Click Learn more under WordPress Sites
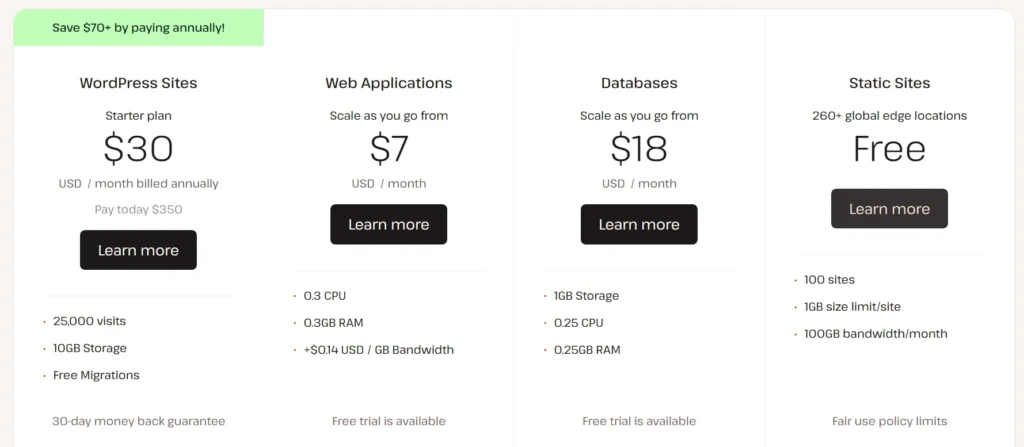This screenshot has height=447, width=1024. tap(138, 250)
